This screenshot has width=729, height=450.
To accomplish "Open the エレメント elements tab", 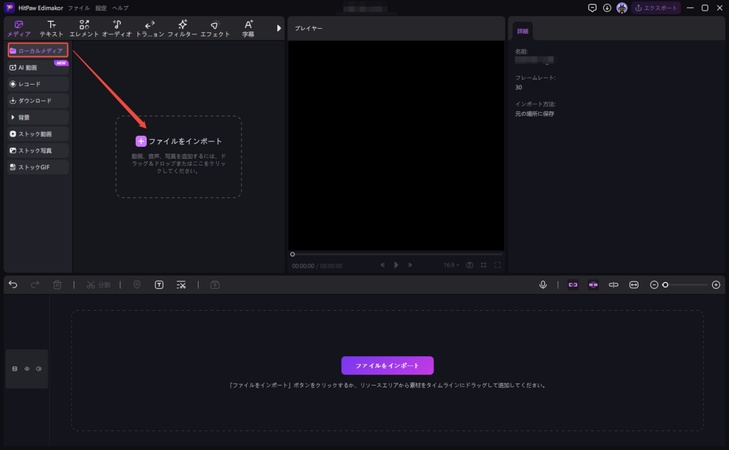I will coord(84,28).
